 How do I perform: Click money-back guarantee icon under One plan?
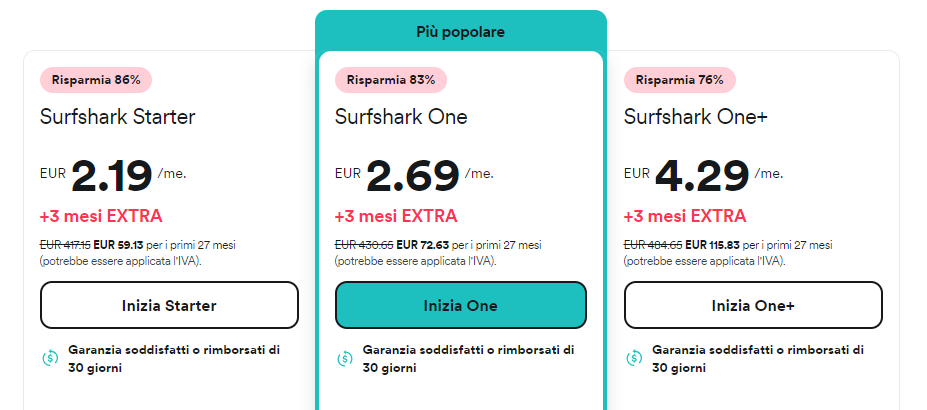(344, 358)
